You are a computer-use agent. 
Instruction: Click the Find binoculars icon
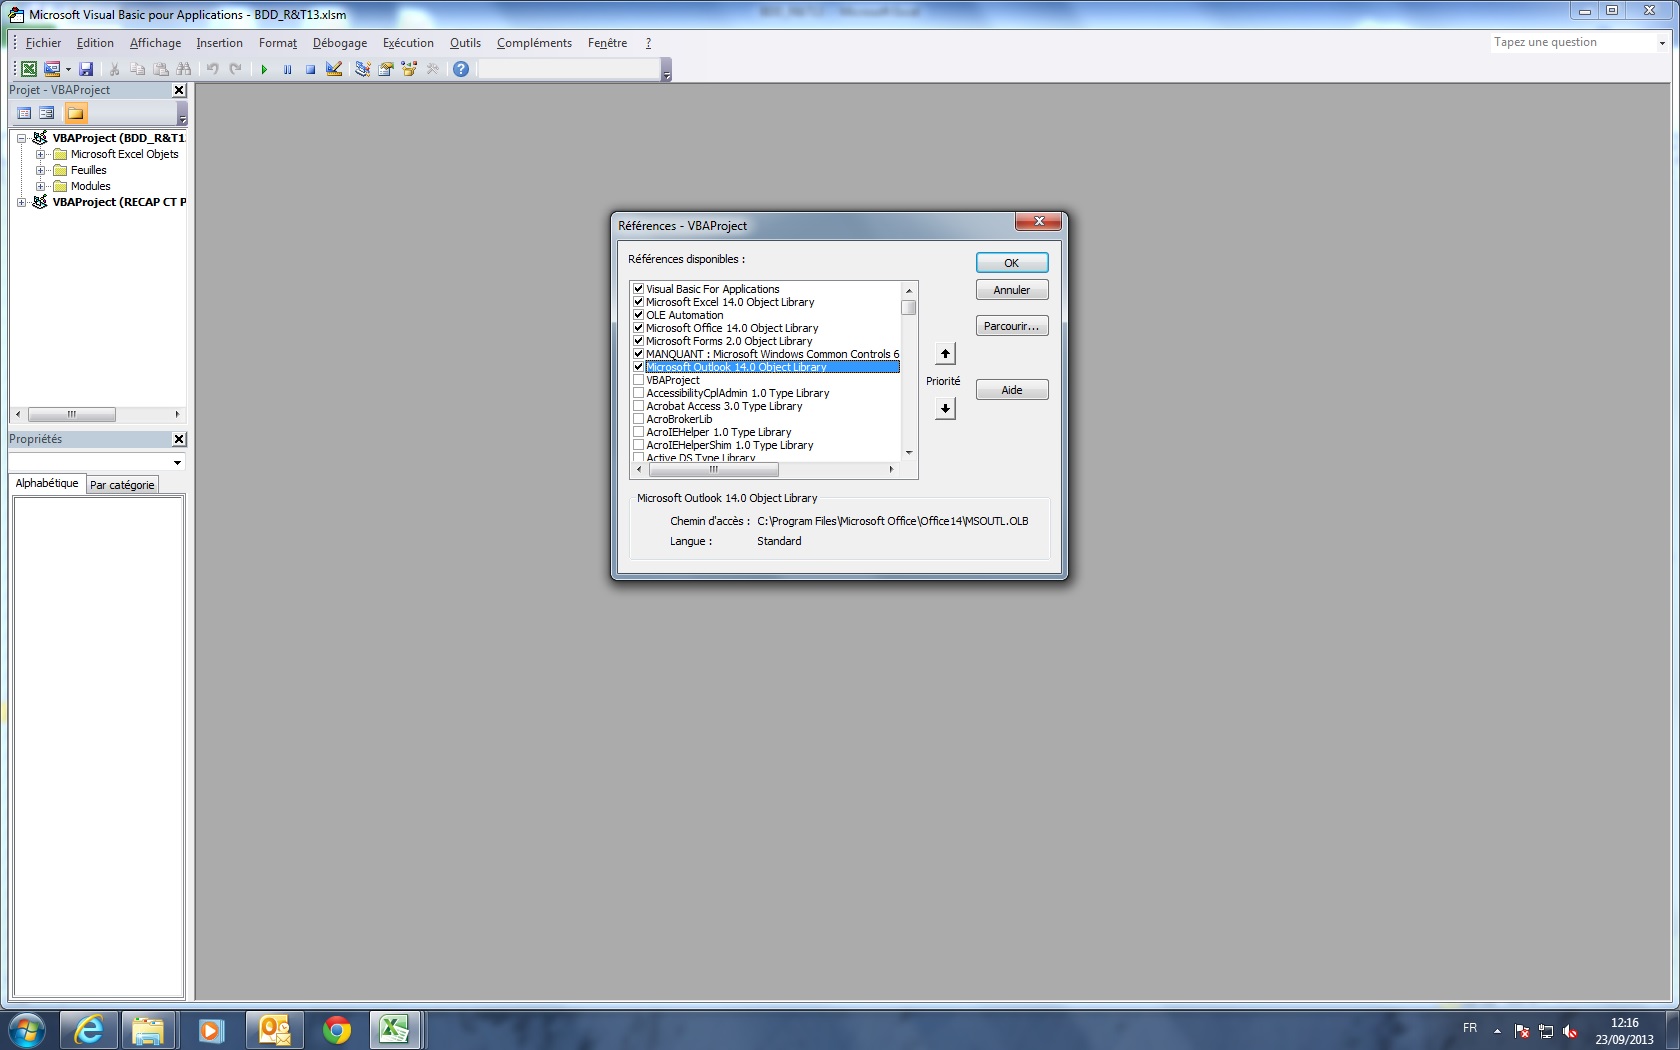point(184,69)
